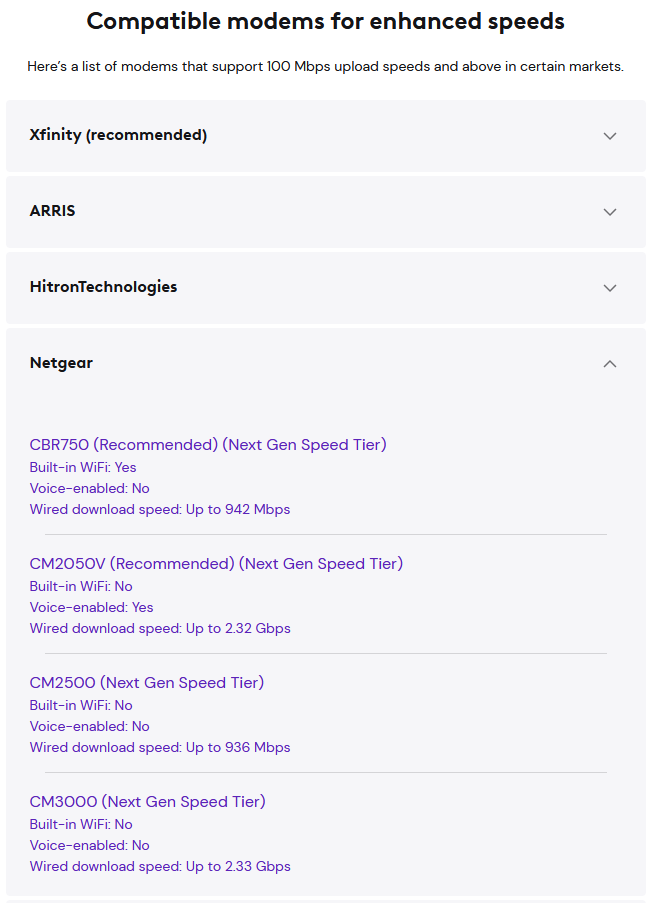Expand the Xfinity (recommended) chevron
This screenshot has width=651, height=903.
pos(610,136)
